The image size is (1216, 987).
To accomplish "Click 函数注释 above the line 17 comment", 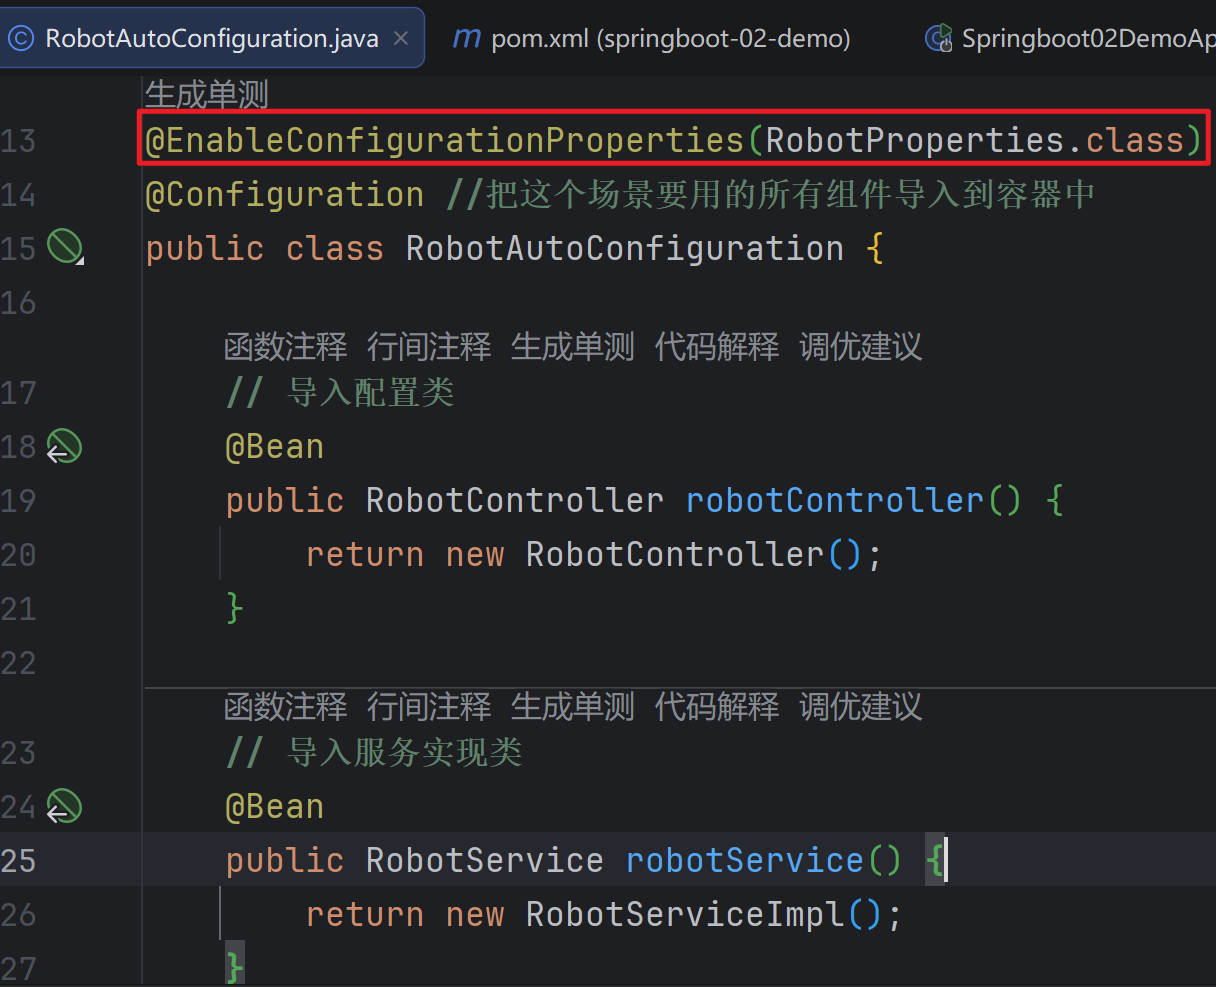I will [x=286, y=347].
